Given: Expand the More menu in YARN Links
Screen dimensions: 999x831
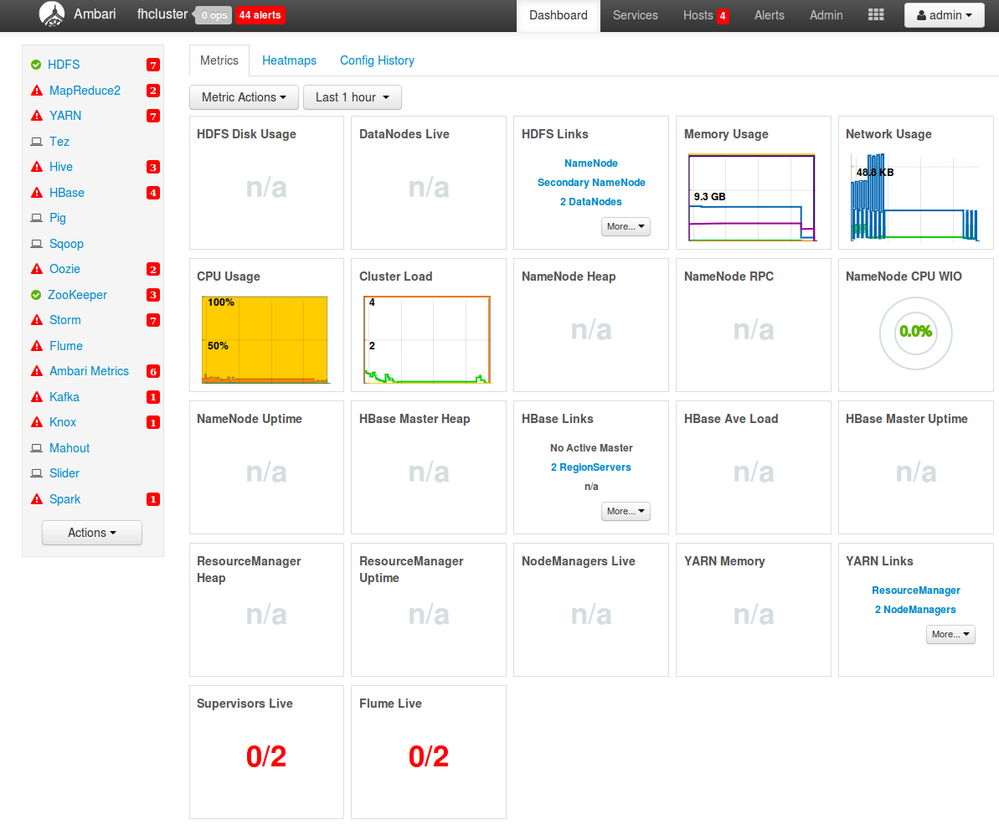Looking at the screenshot, I should (951, 634).
